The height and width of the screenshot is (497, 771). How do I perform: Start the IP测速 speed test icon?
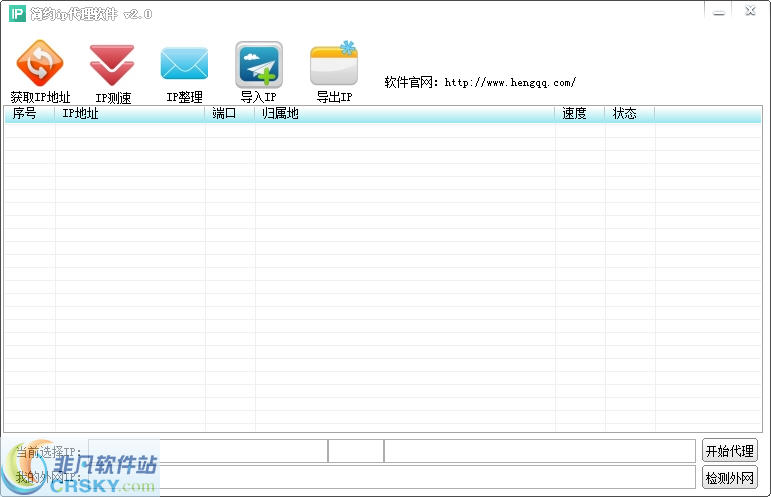click(112, 65)
